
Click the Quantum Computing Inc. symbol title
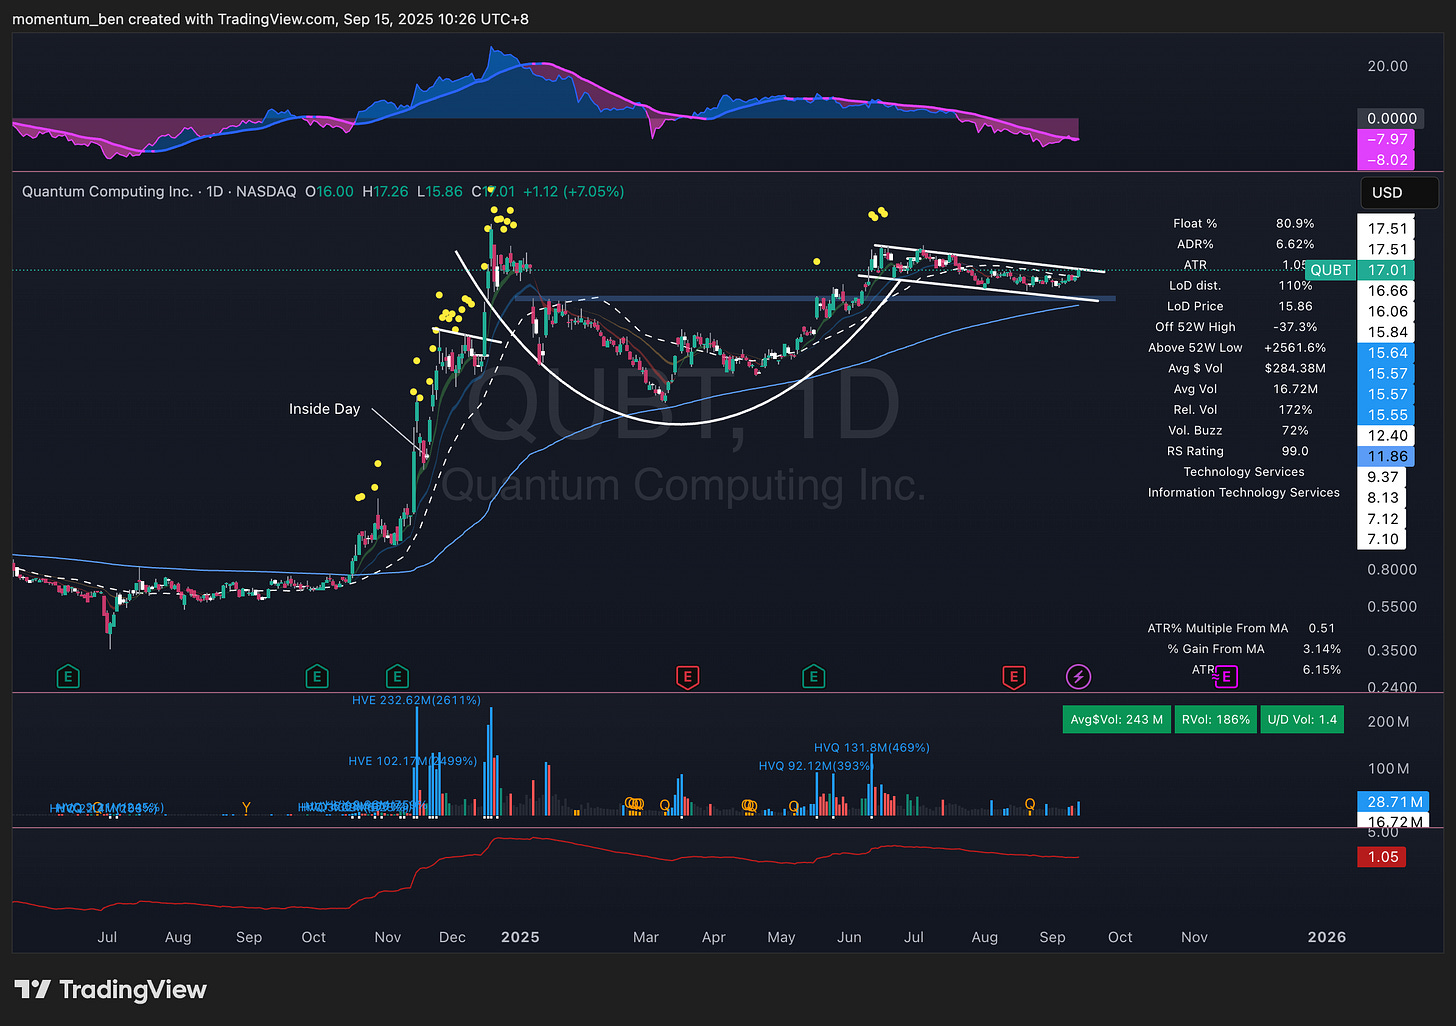(x=108, y=191)
